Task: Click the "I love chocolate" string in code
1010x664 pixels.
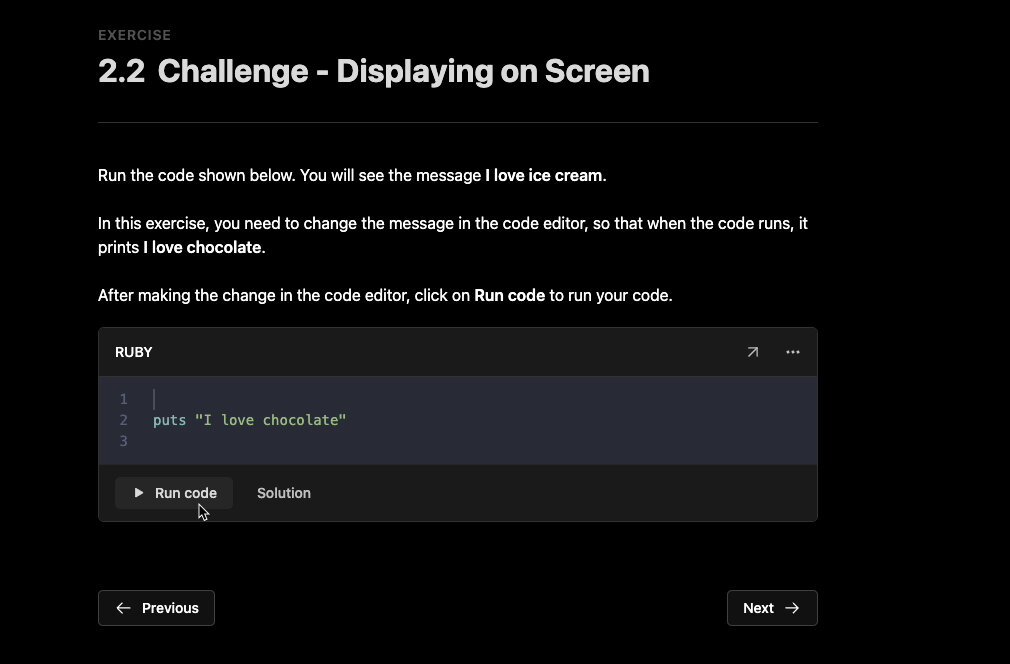Action: point(271,421)
